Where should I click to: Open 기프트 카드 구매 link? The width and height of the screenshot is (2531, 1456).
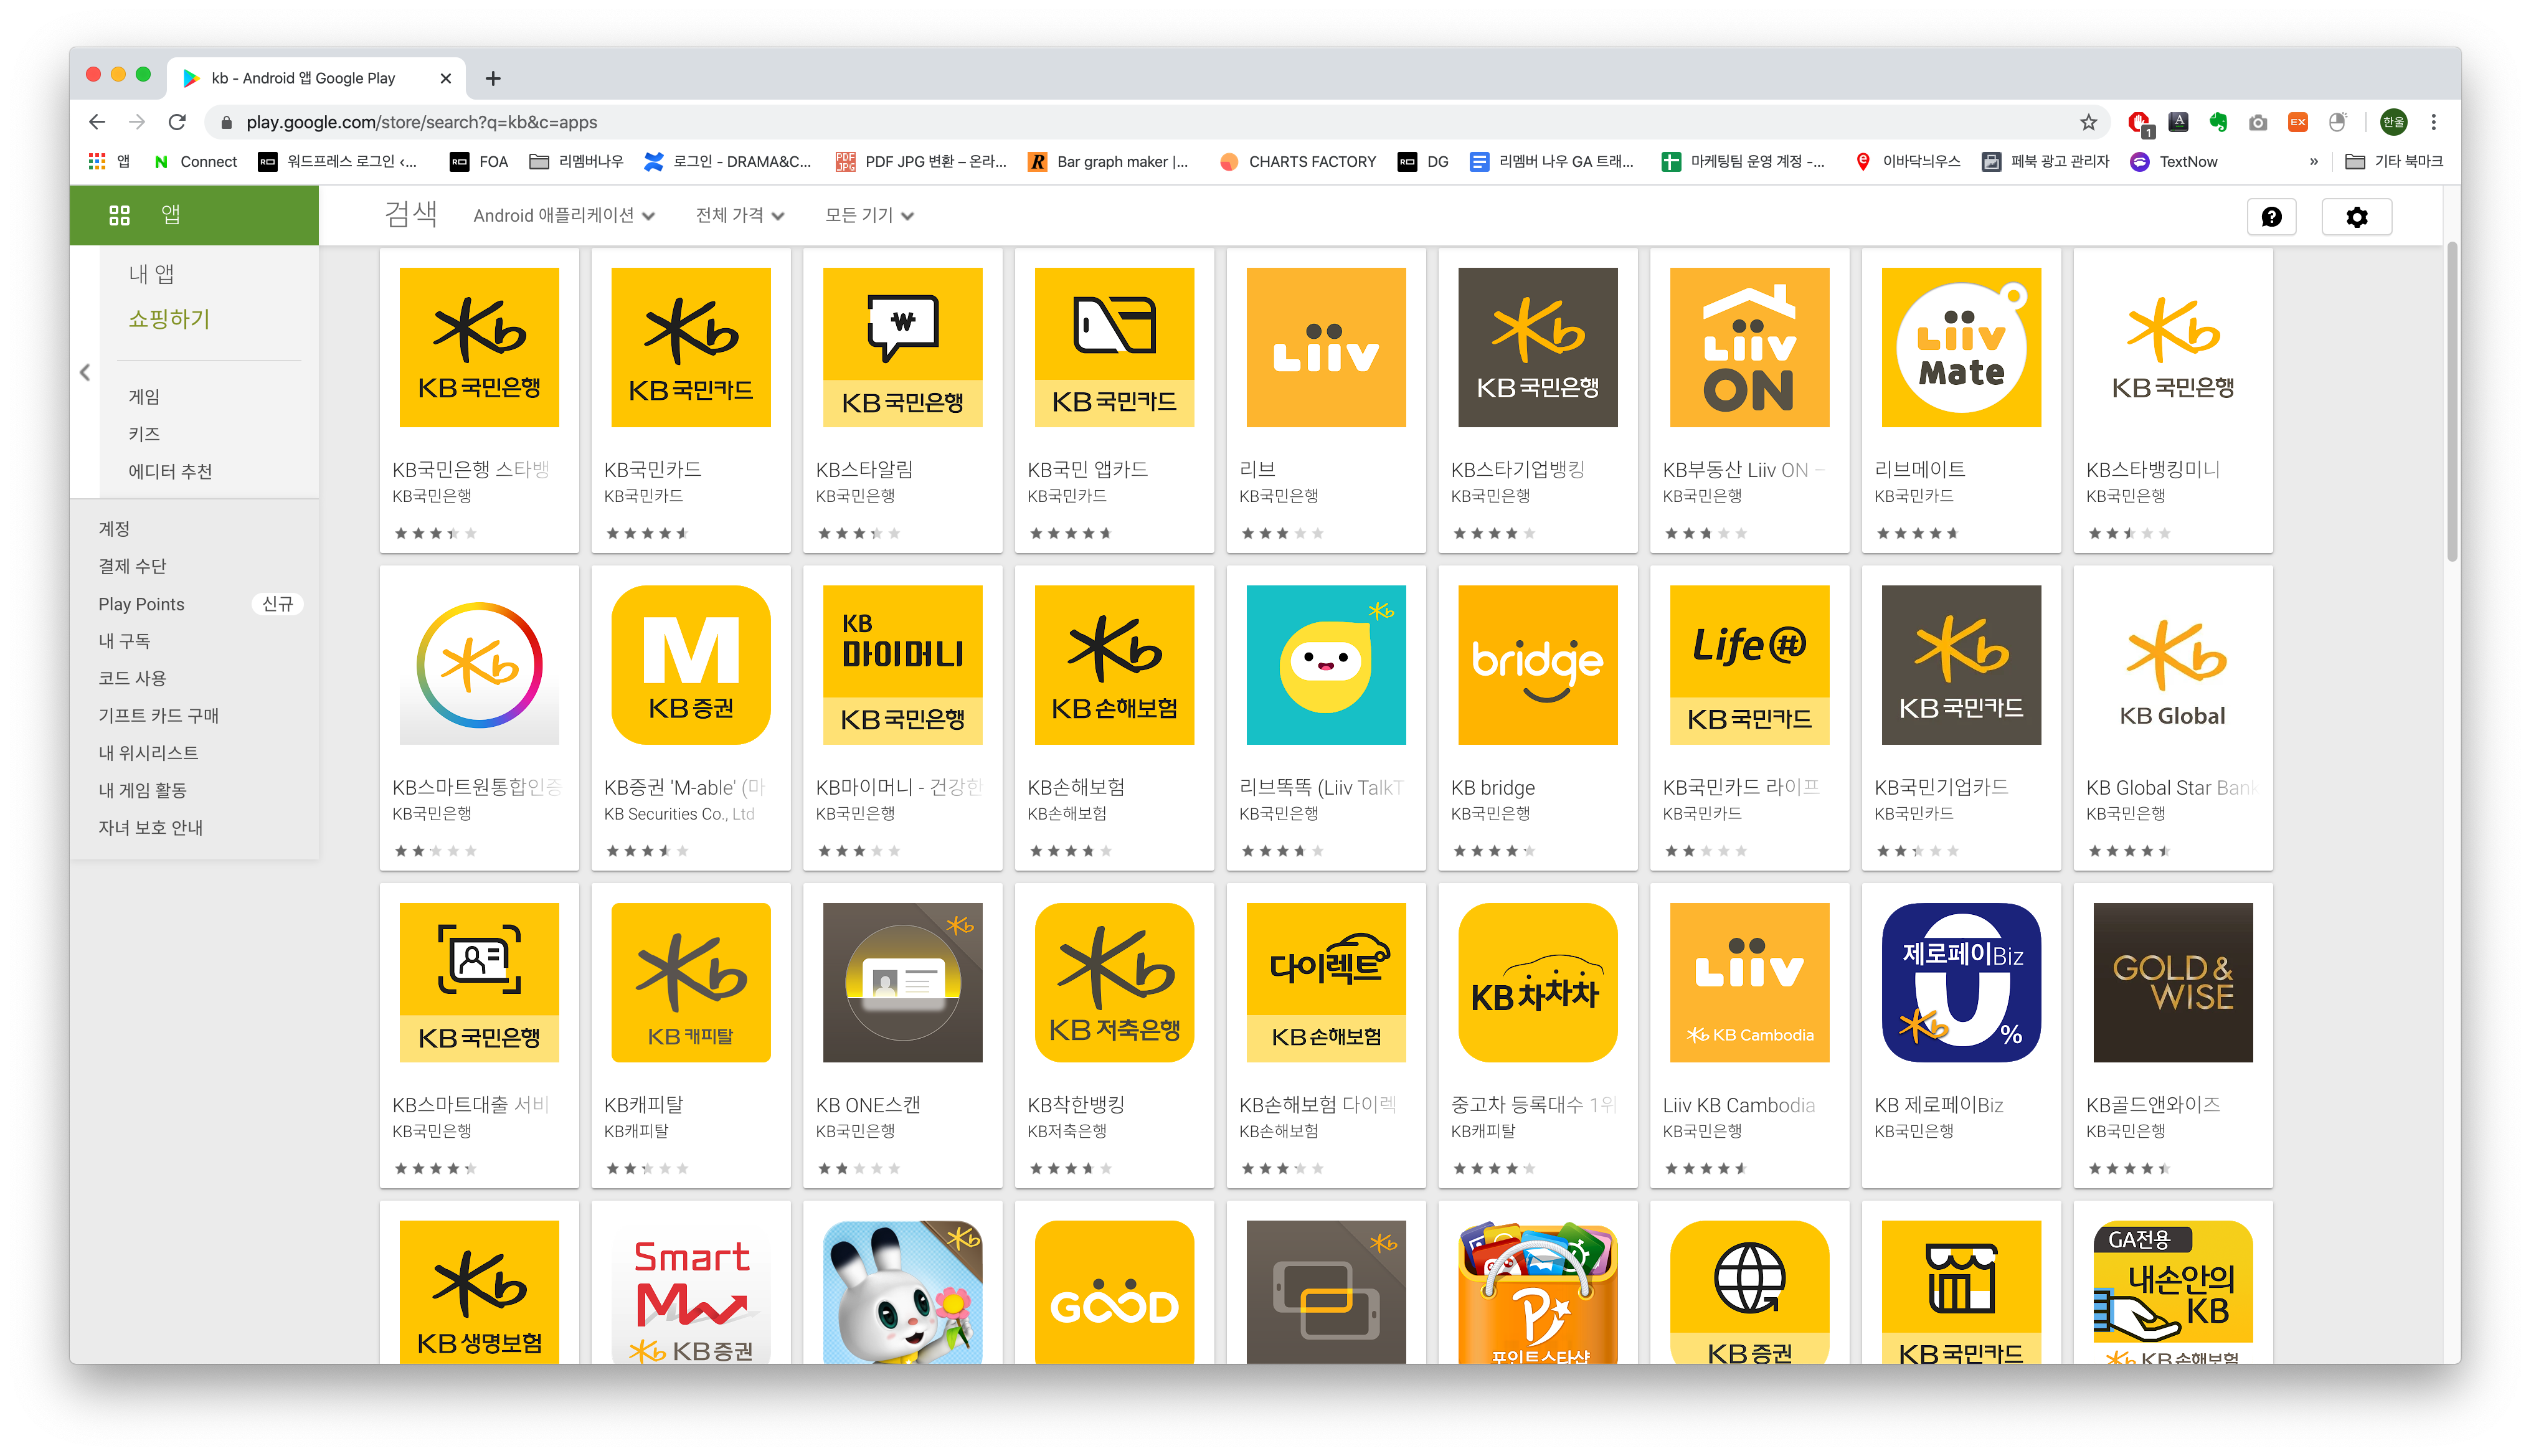pyautogui.click(x=158, y=715)
